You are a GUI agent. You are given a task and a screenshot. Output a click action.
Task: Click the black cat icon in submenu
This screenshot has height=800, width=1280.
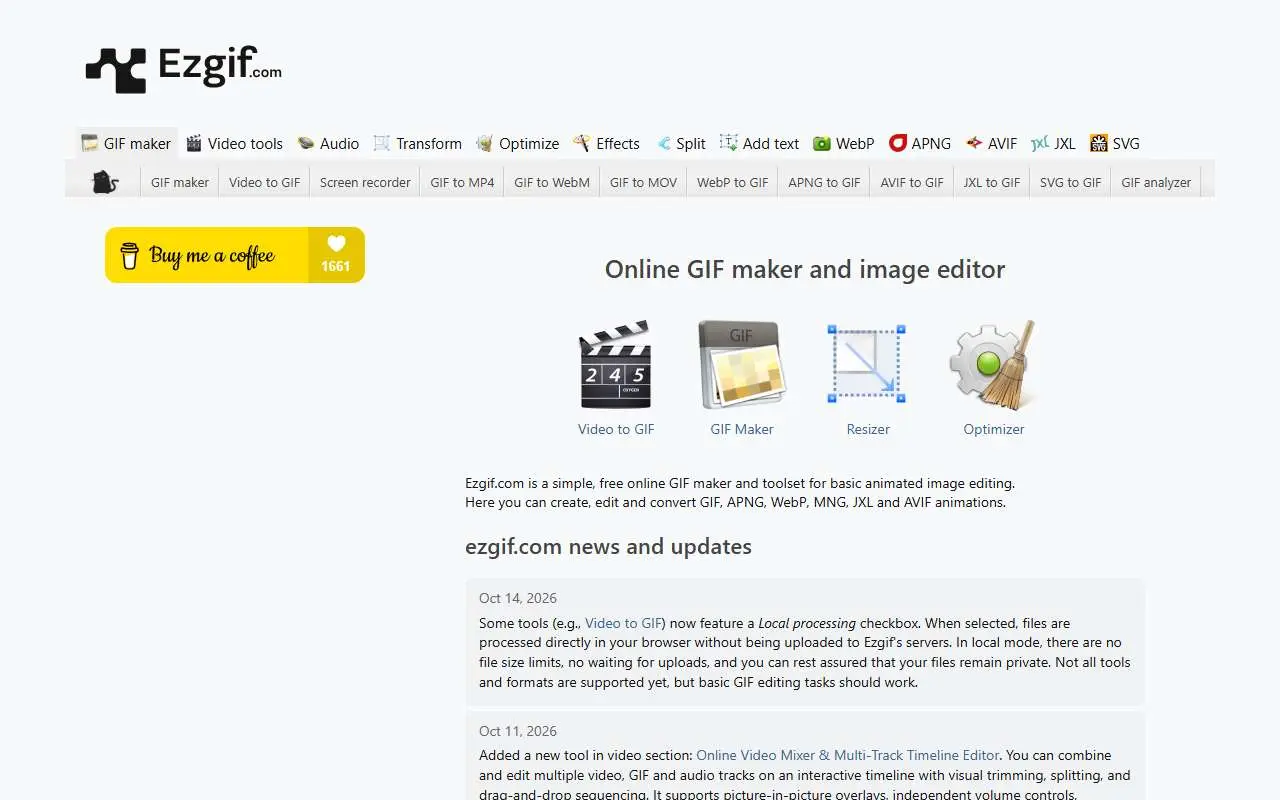pyautogui.click(x=105, y=182)
